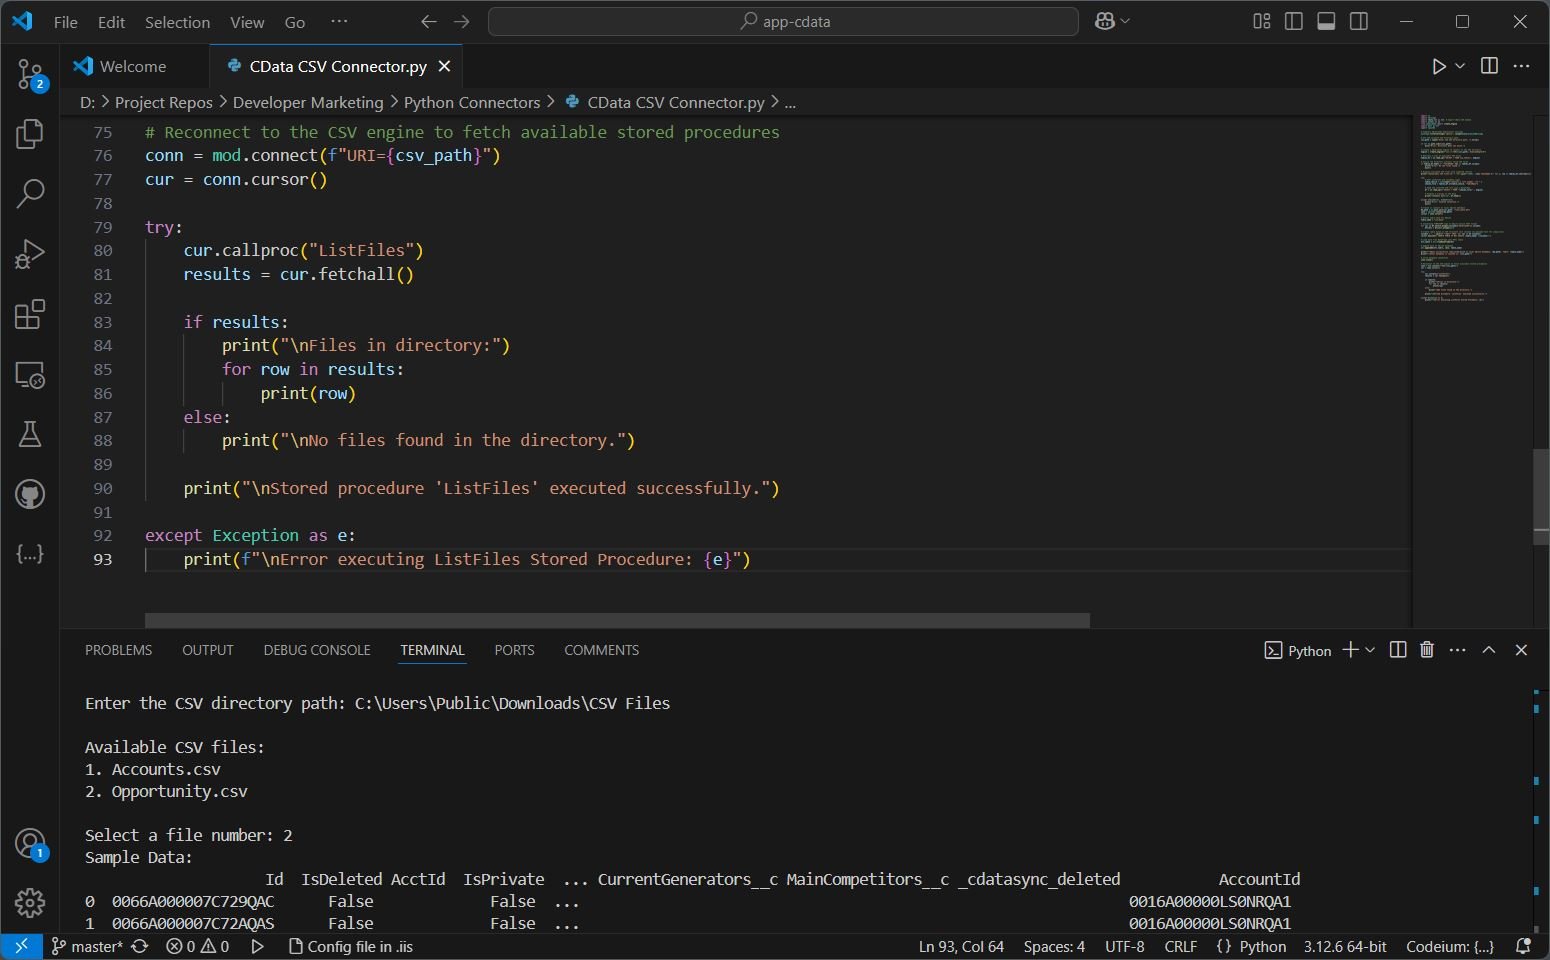
Task: Synchronize changes in the status bar
Action: (x=140, y=946)
